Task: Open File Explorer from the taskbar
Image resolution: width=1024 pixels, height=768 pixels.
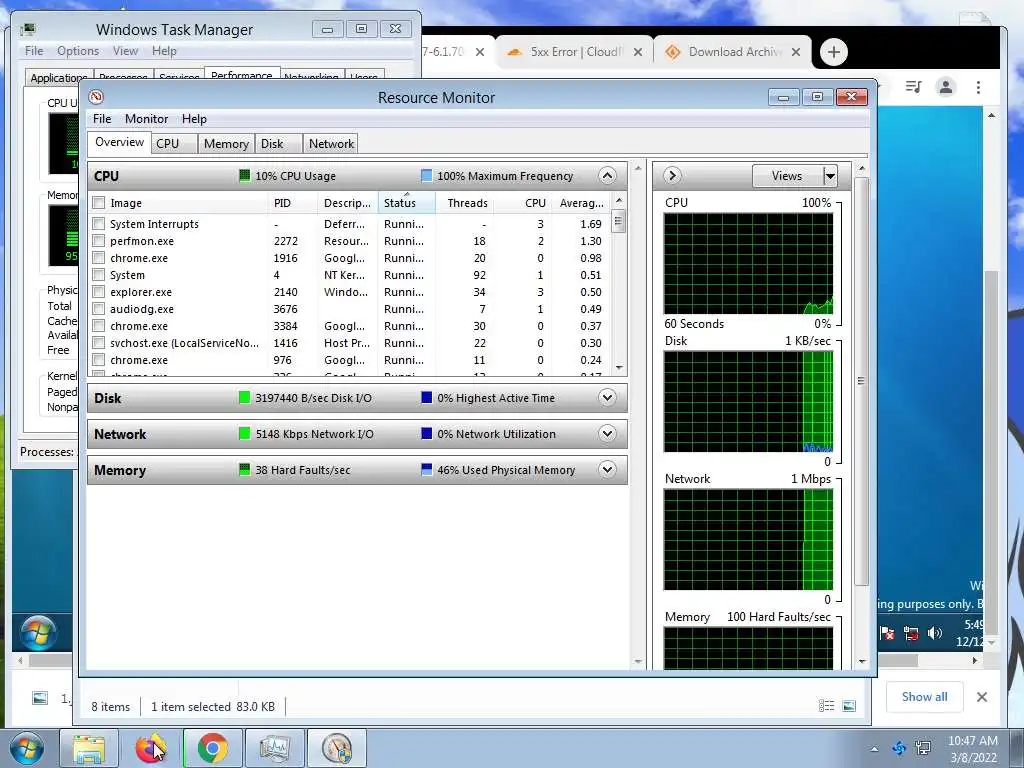Action: tap(89, 748)
